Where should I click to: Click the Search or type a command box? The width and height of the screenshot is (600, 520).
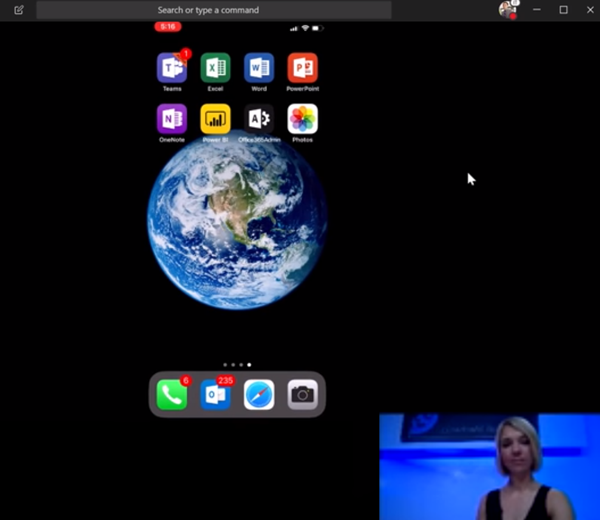[x=214, y=10]
